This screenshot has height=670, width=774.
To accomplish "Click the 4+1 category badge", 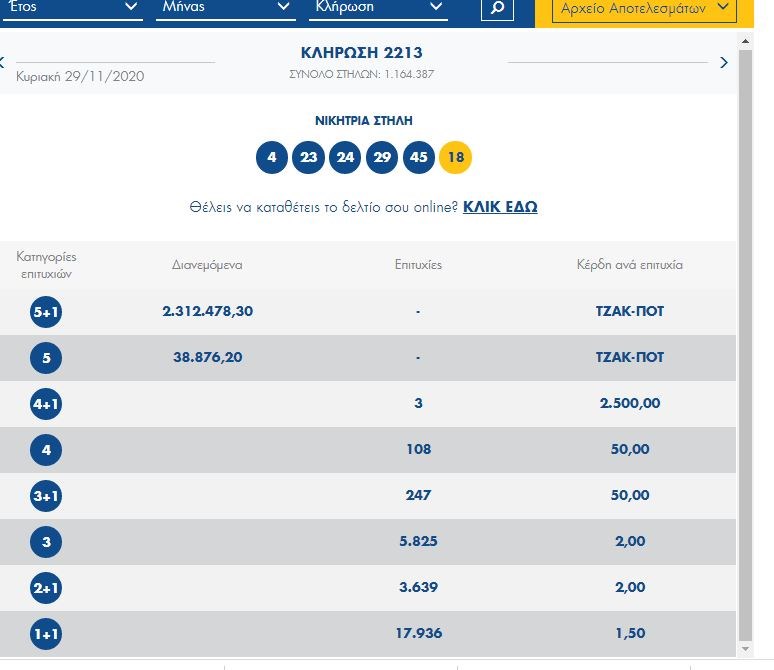I will click(x=46, y=404).
